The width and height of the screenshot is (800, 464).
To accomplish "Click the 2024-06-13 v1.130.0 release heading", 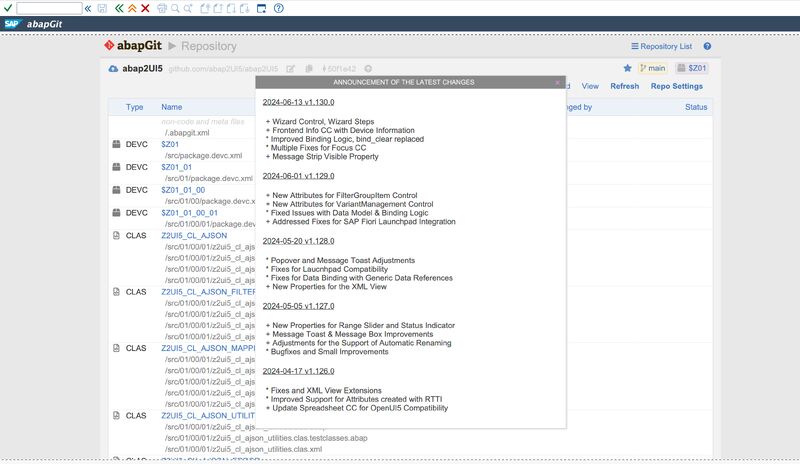I will click(298, 102).
